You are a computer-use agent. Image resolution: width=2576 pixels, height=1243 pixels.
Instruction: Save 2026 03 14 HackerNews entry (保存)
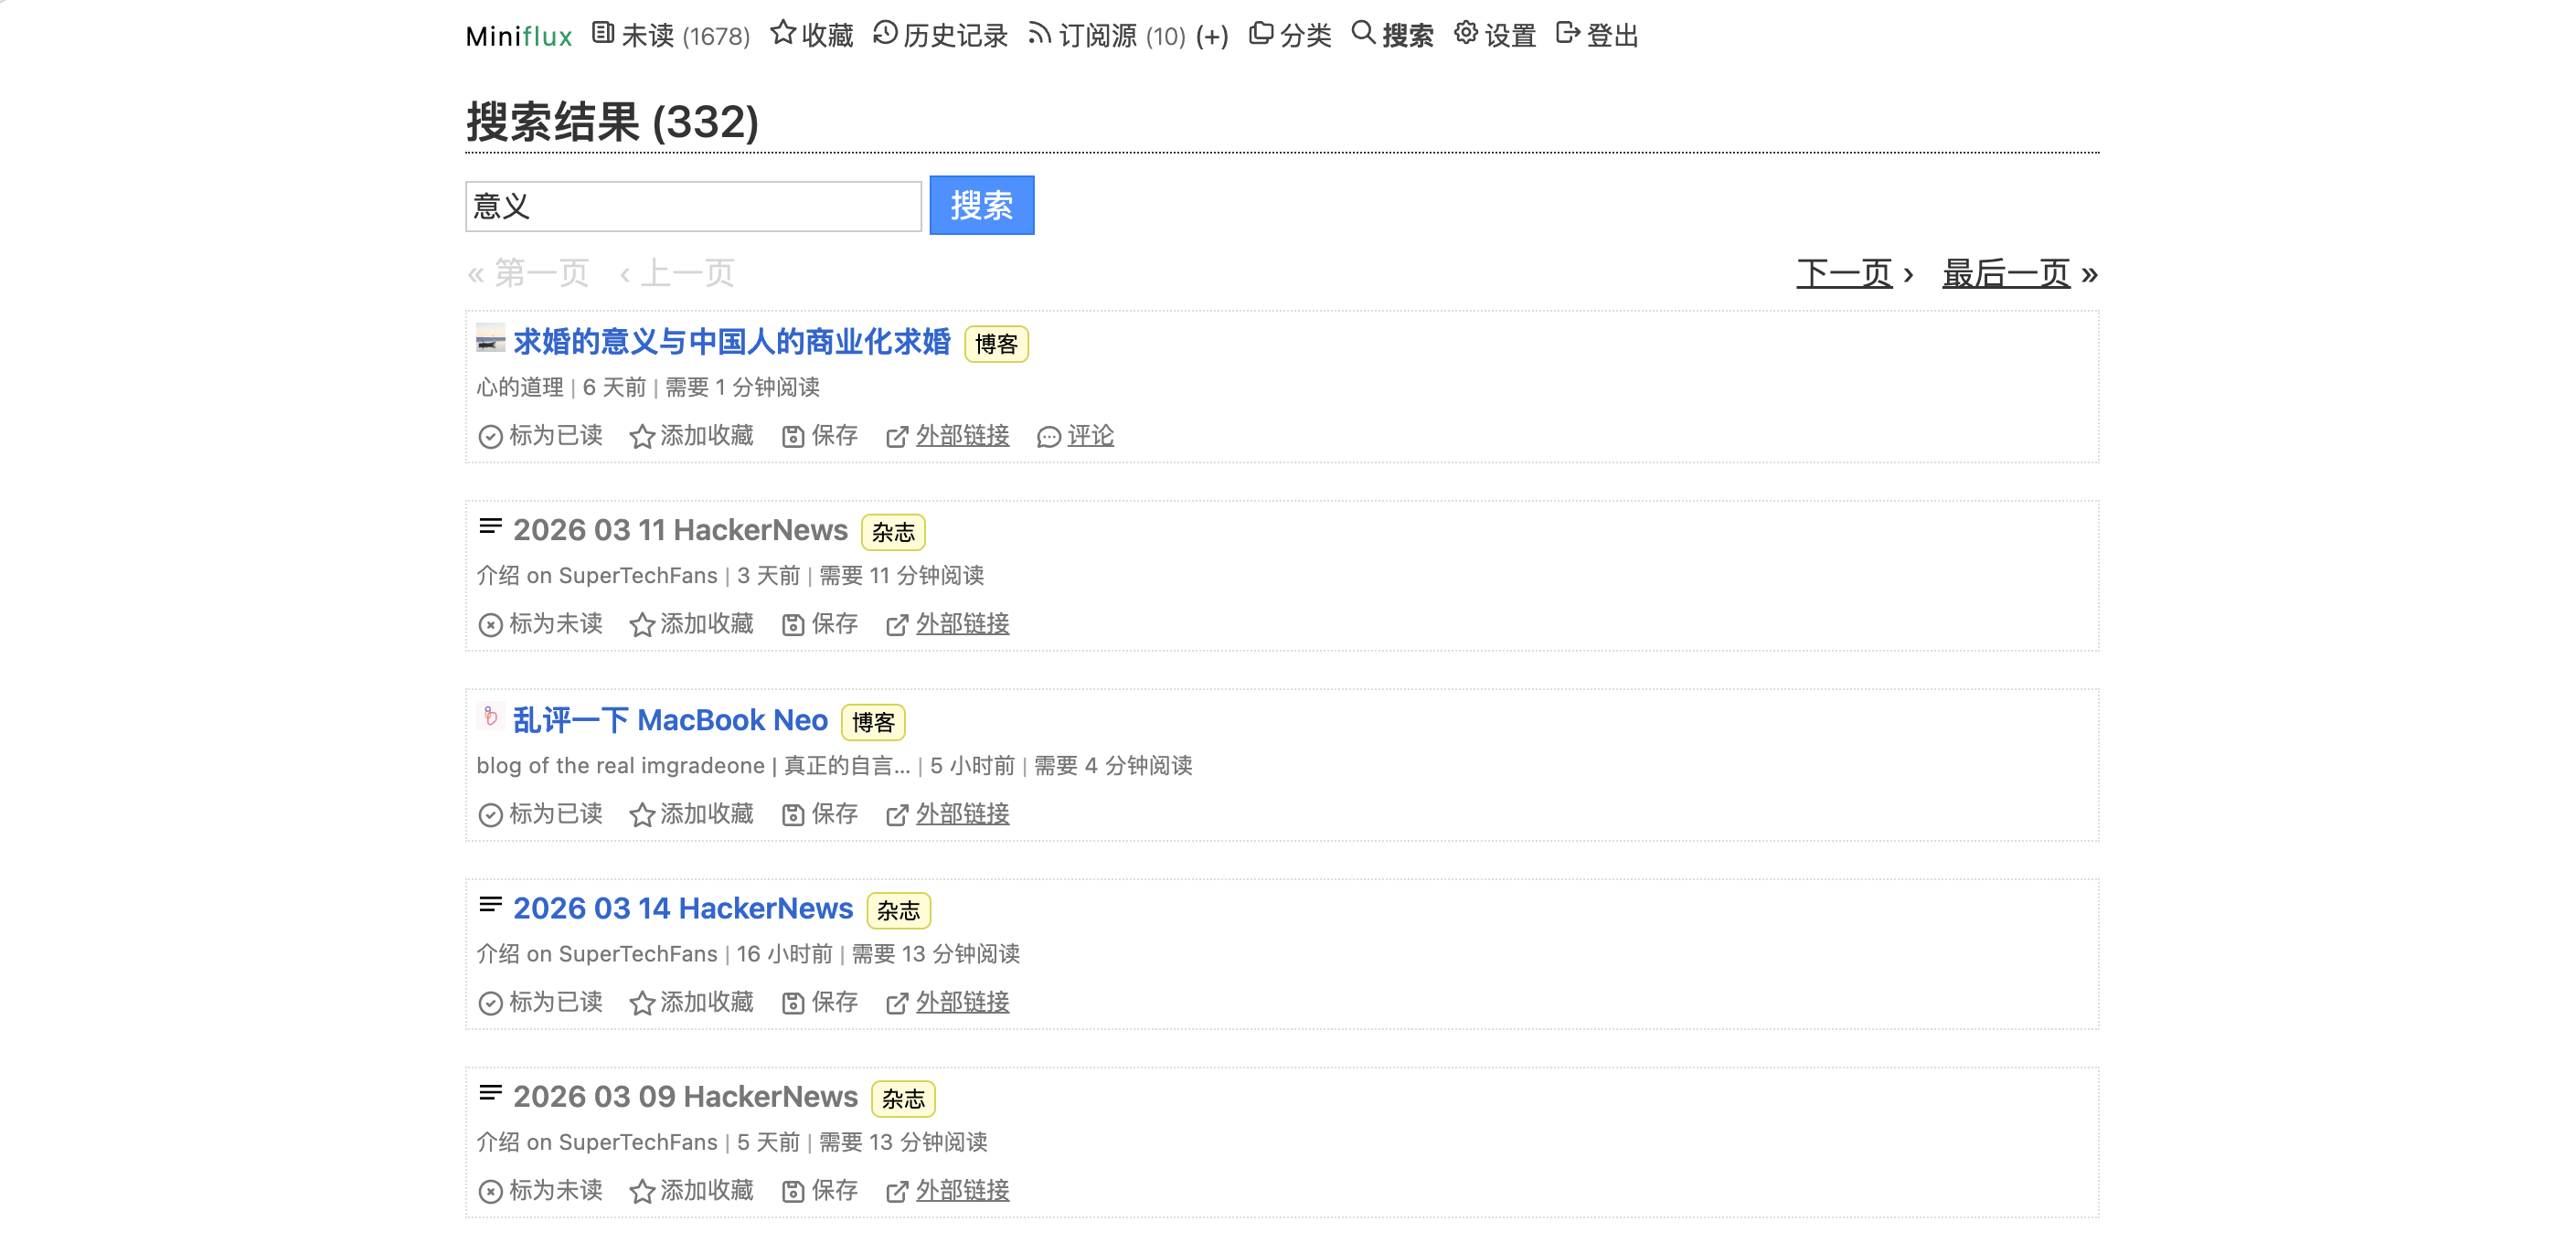point(820,1002)
